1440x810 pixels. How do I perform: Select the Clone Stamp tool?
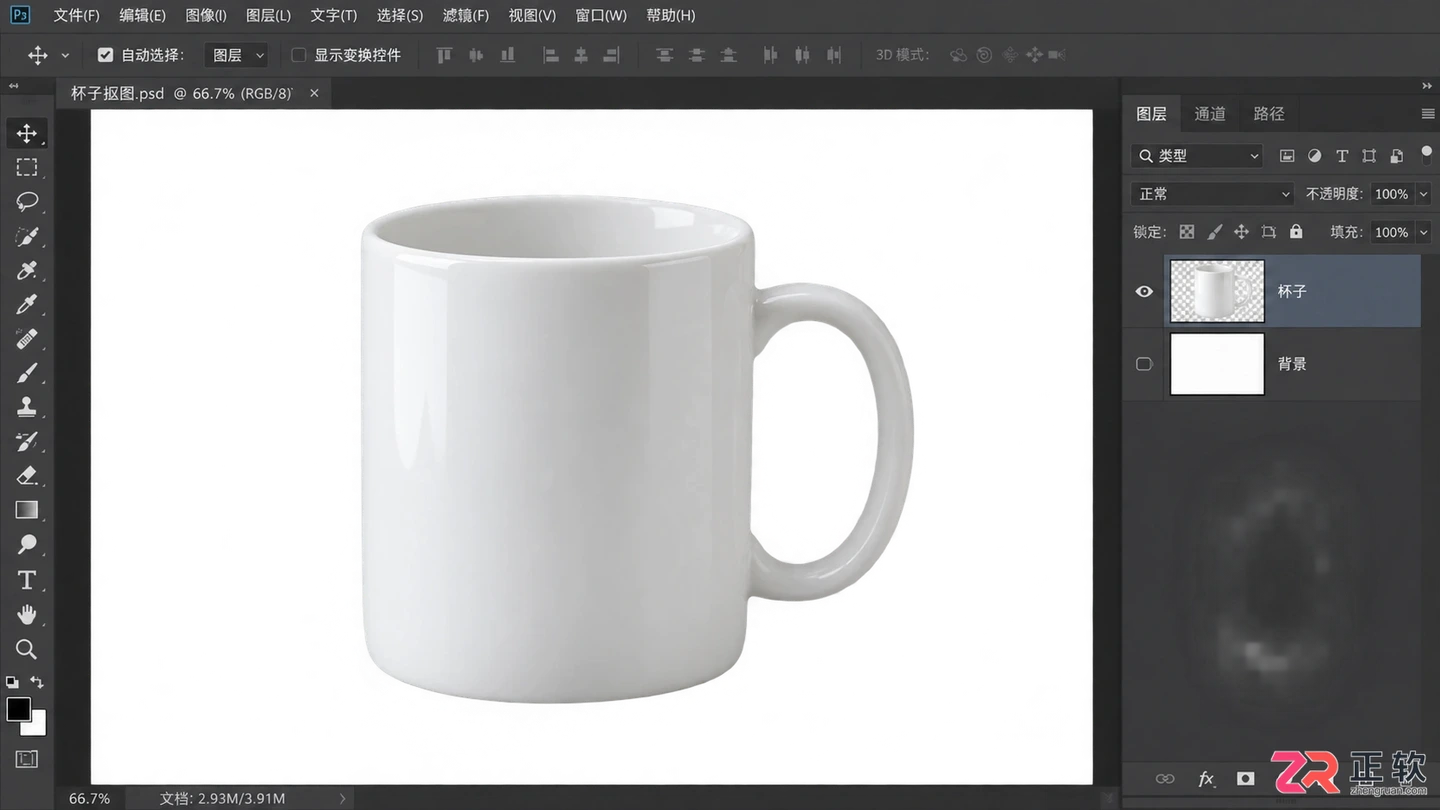[x=27, y=407]
